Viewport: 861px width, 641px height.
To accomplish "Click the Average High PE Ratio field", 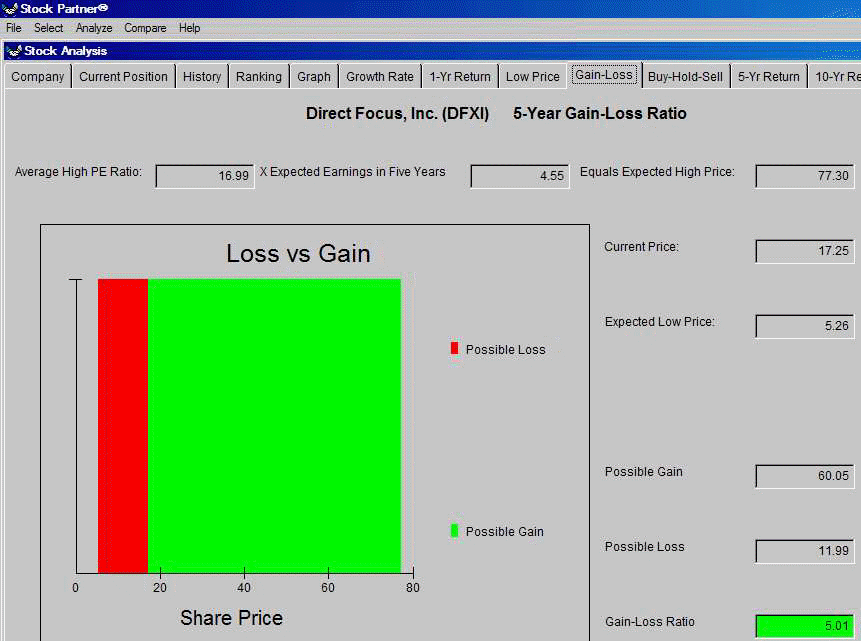I will (x=205, y=176).
